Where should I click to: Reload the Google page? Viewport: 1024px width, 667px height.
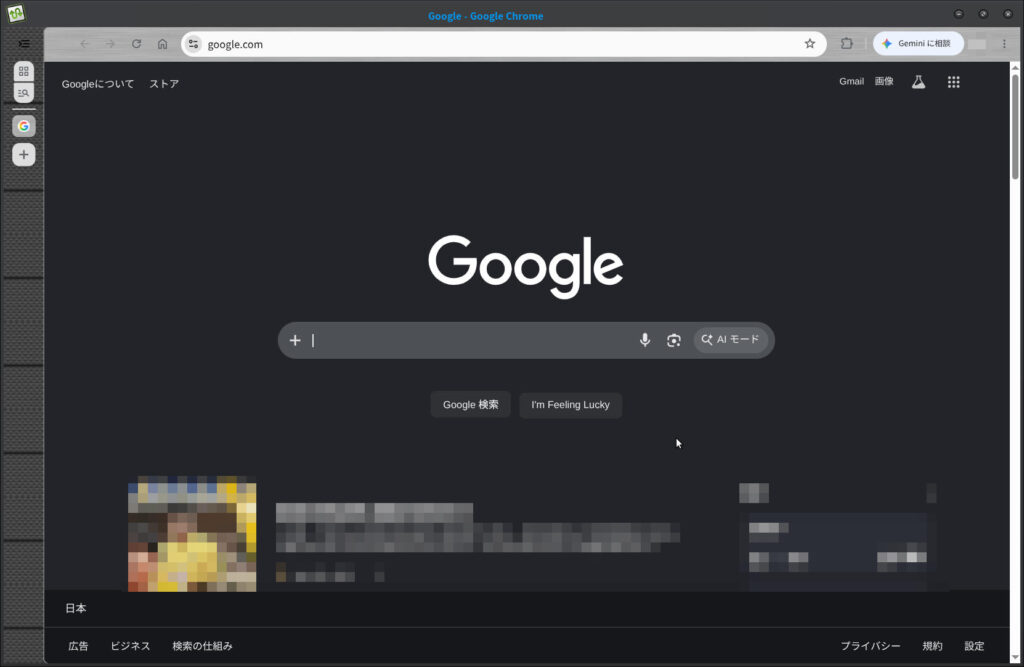136,44
